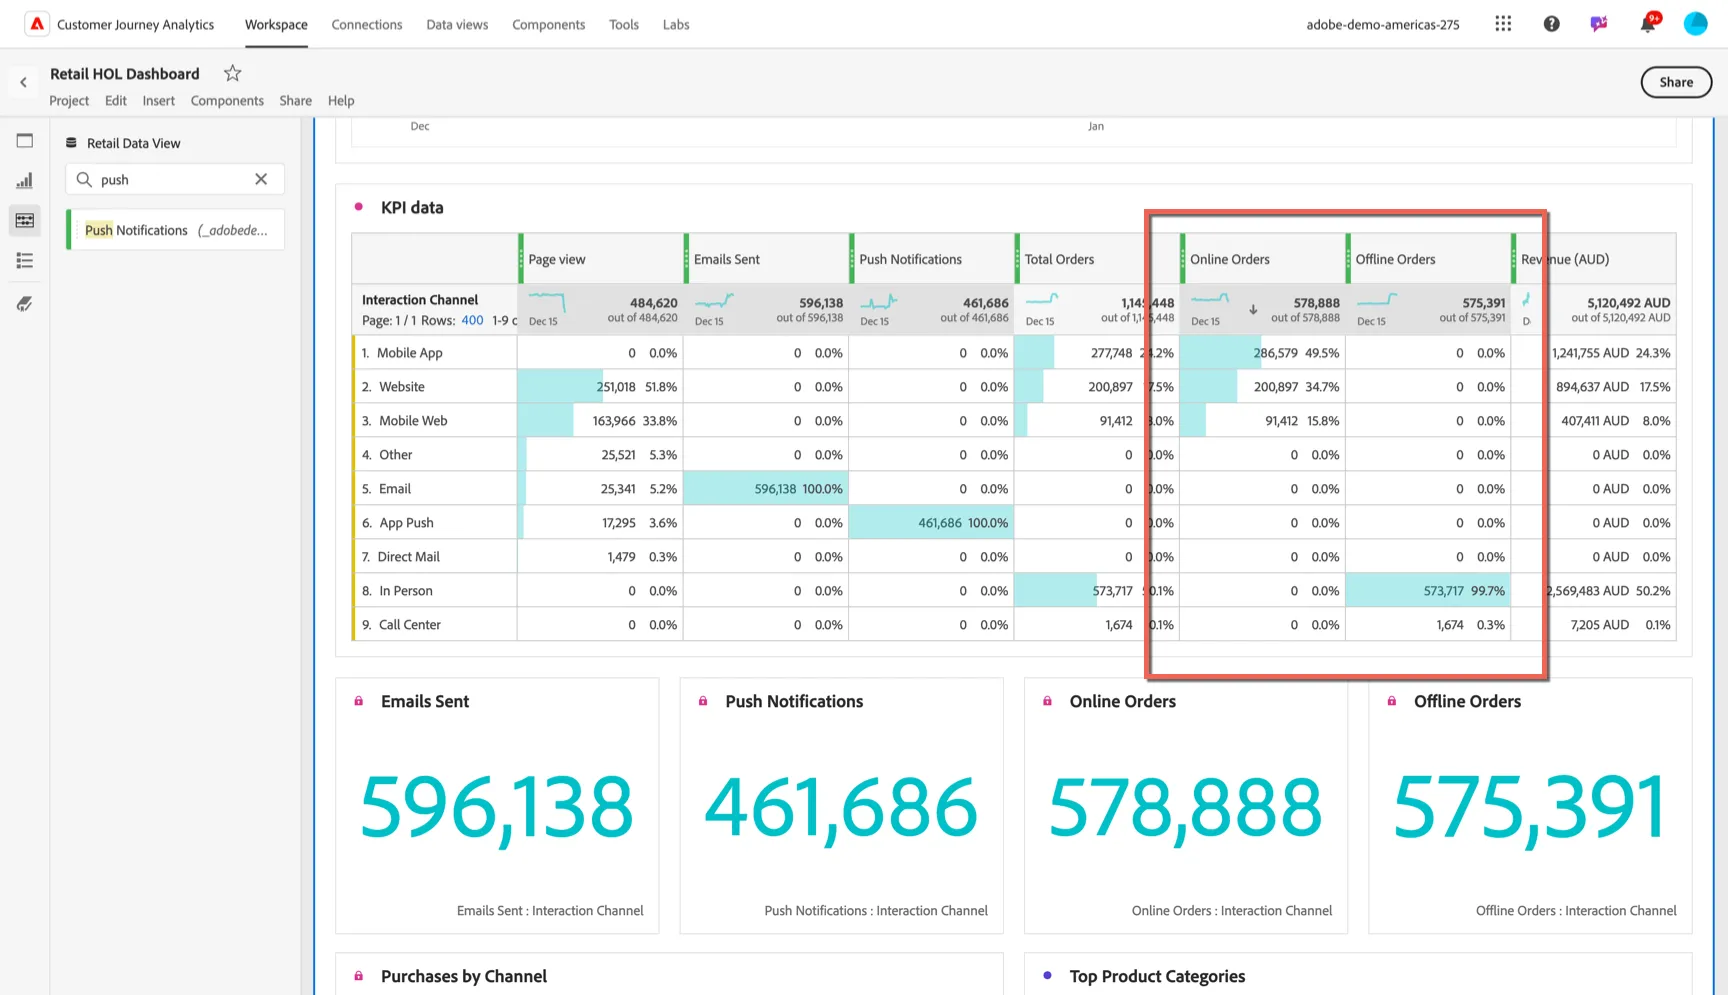Click Top Product Categories panel dot

1047,975
